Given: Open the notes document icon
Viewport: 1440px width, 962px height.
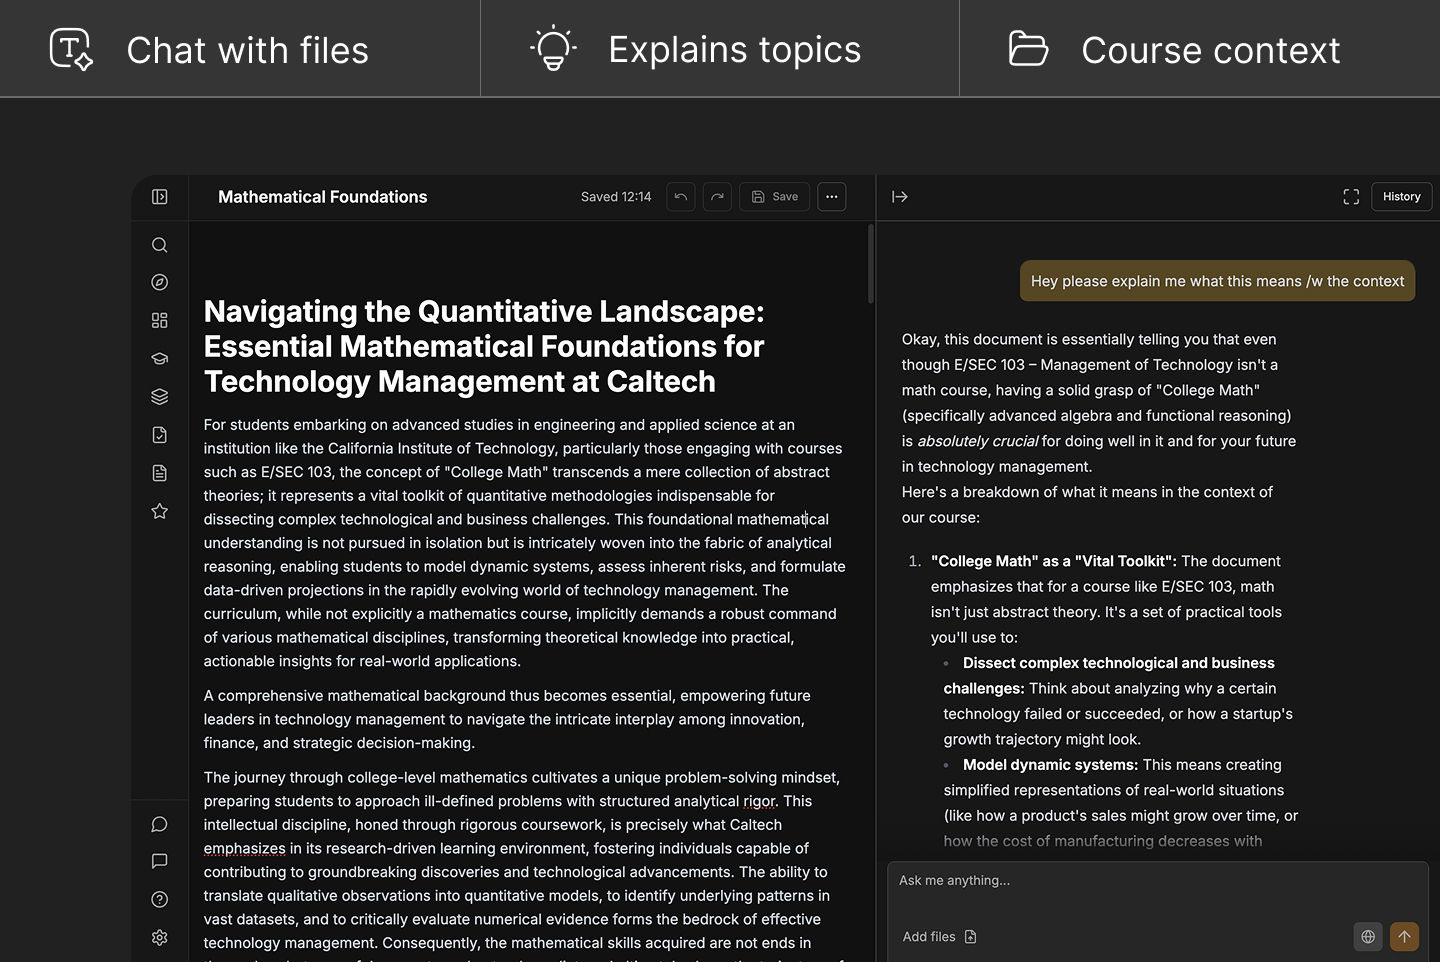Looking at the screenshot, I should click(160, 473).
